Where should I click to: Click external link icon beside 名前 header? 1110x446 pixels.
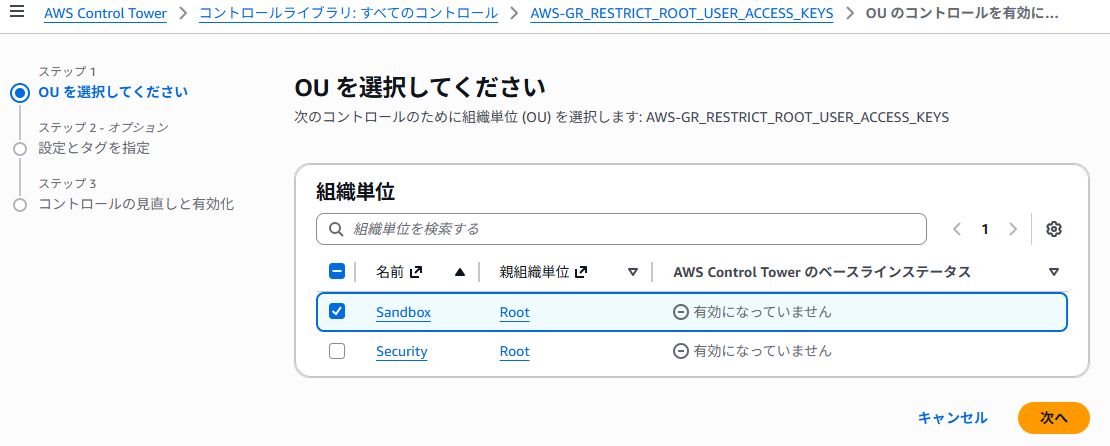coord(416,272)
